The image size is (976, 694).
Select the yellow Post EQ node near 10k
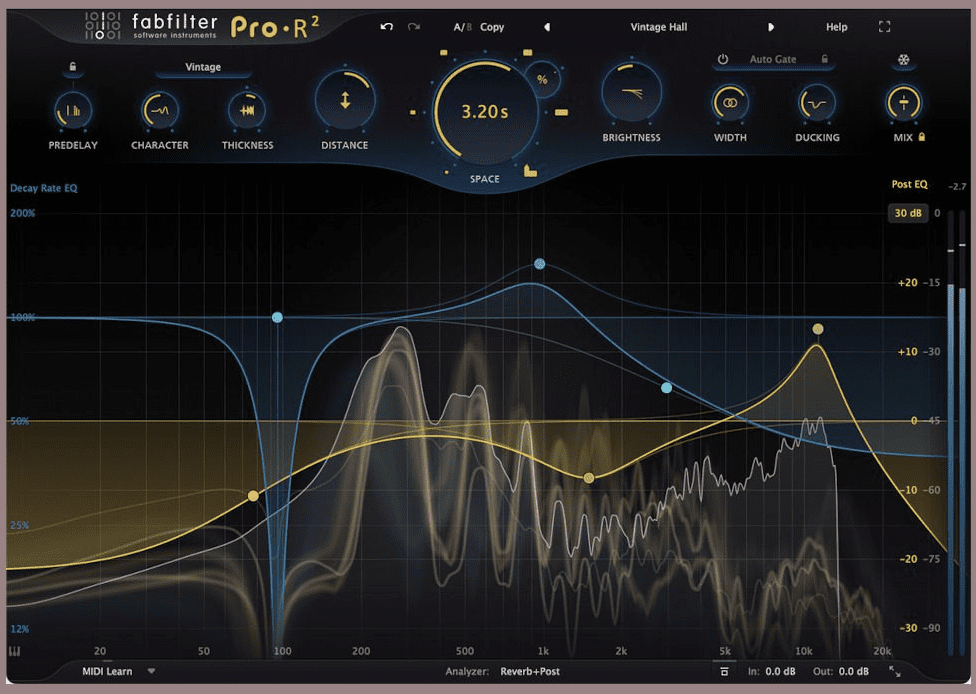tap(818, 329)
